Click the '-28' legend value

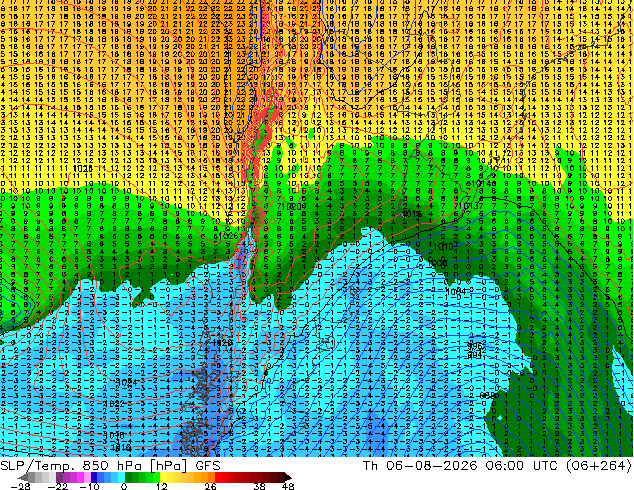(x=20, y=486)
